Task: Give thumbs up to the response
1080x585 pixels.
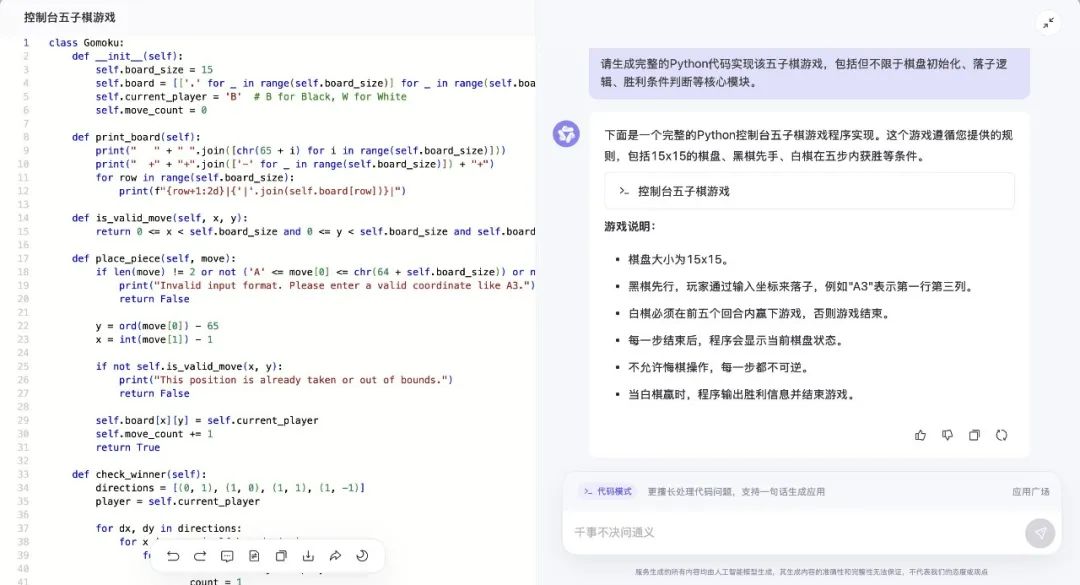Action: coord(920,435)
